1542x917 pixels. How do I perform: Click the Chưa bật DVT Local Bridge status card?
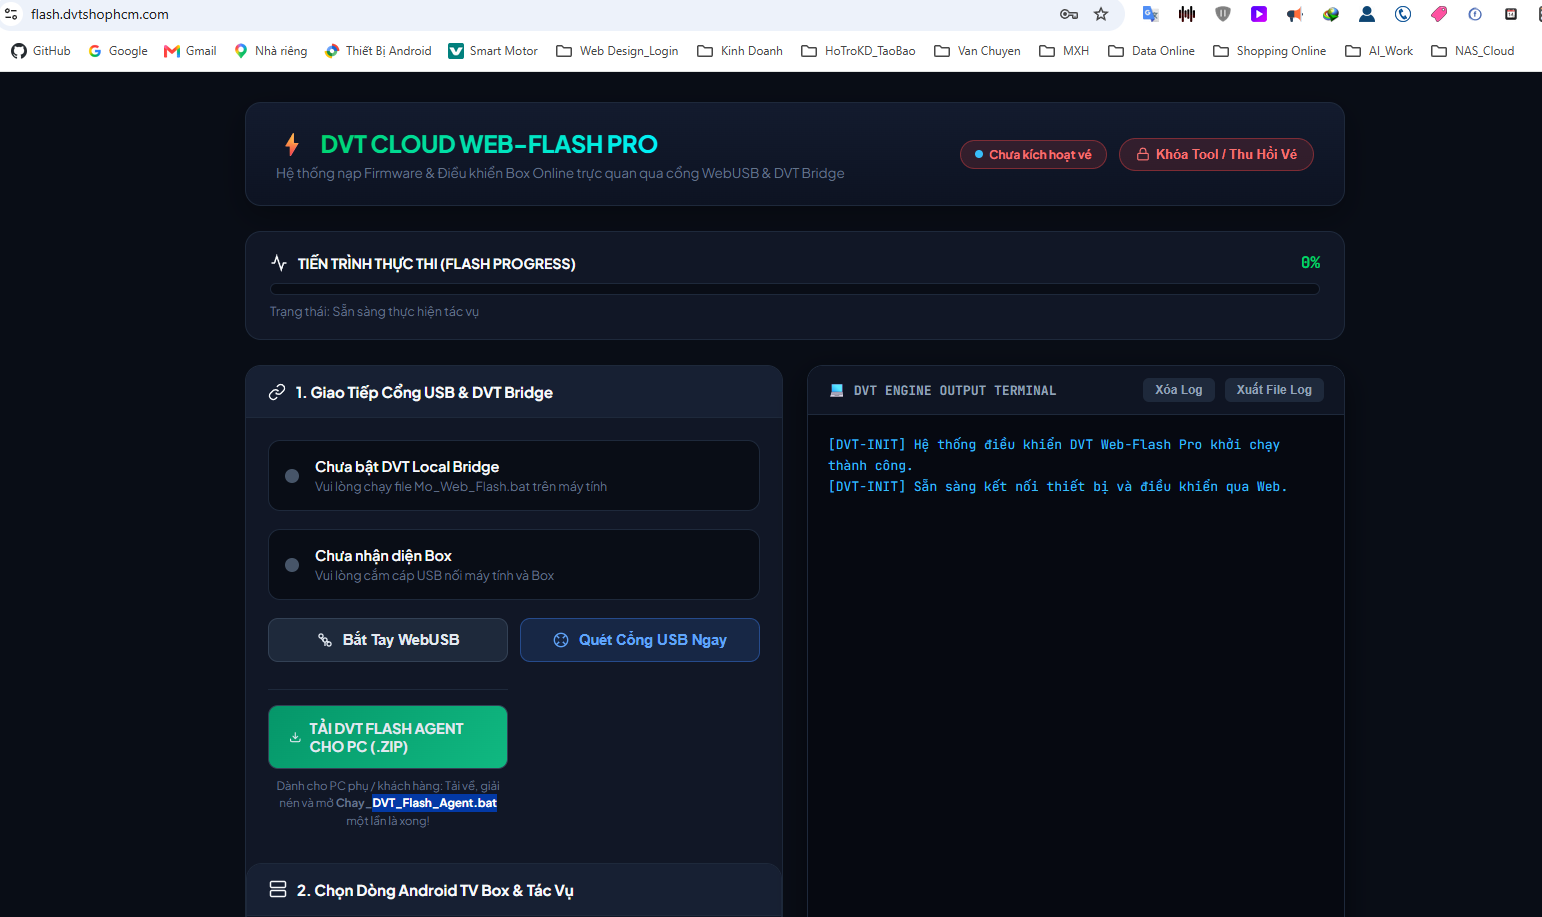coord(514,476)
